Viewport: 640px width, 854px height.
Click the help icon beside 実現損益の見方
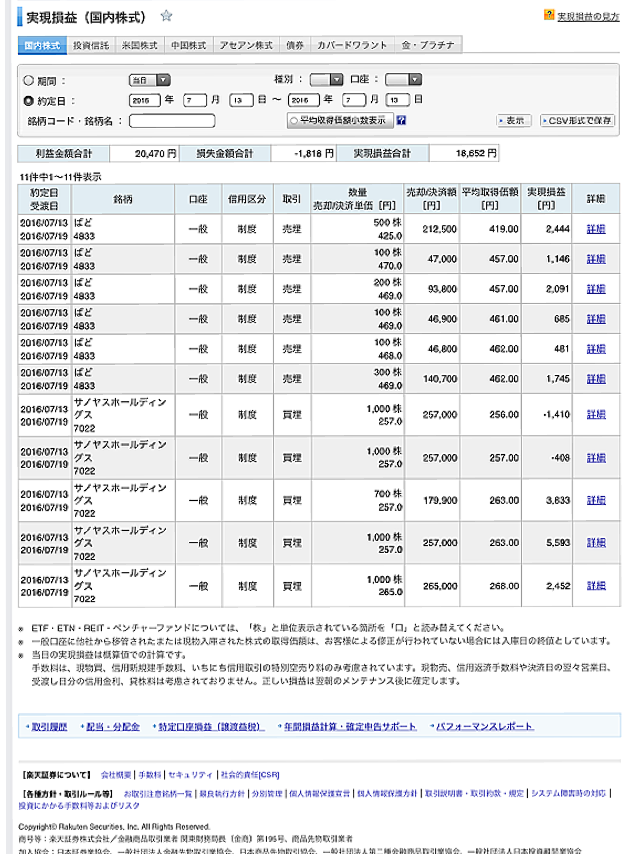[549, 16]
